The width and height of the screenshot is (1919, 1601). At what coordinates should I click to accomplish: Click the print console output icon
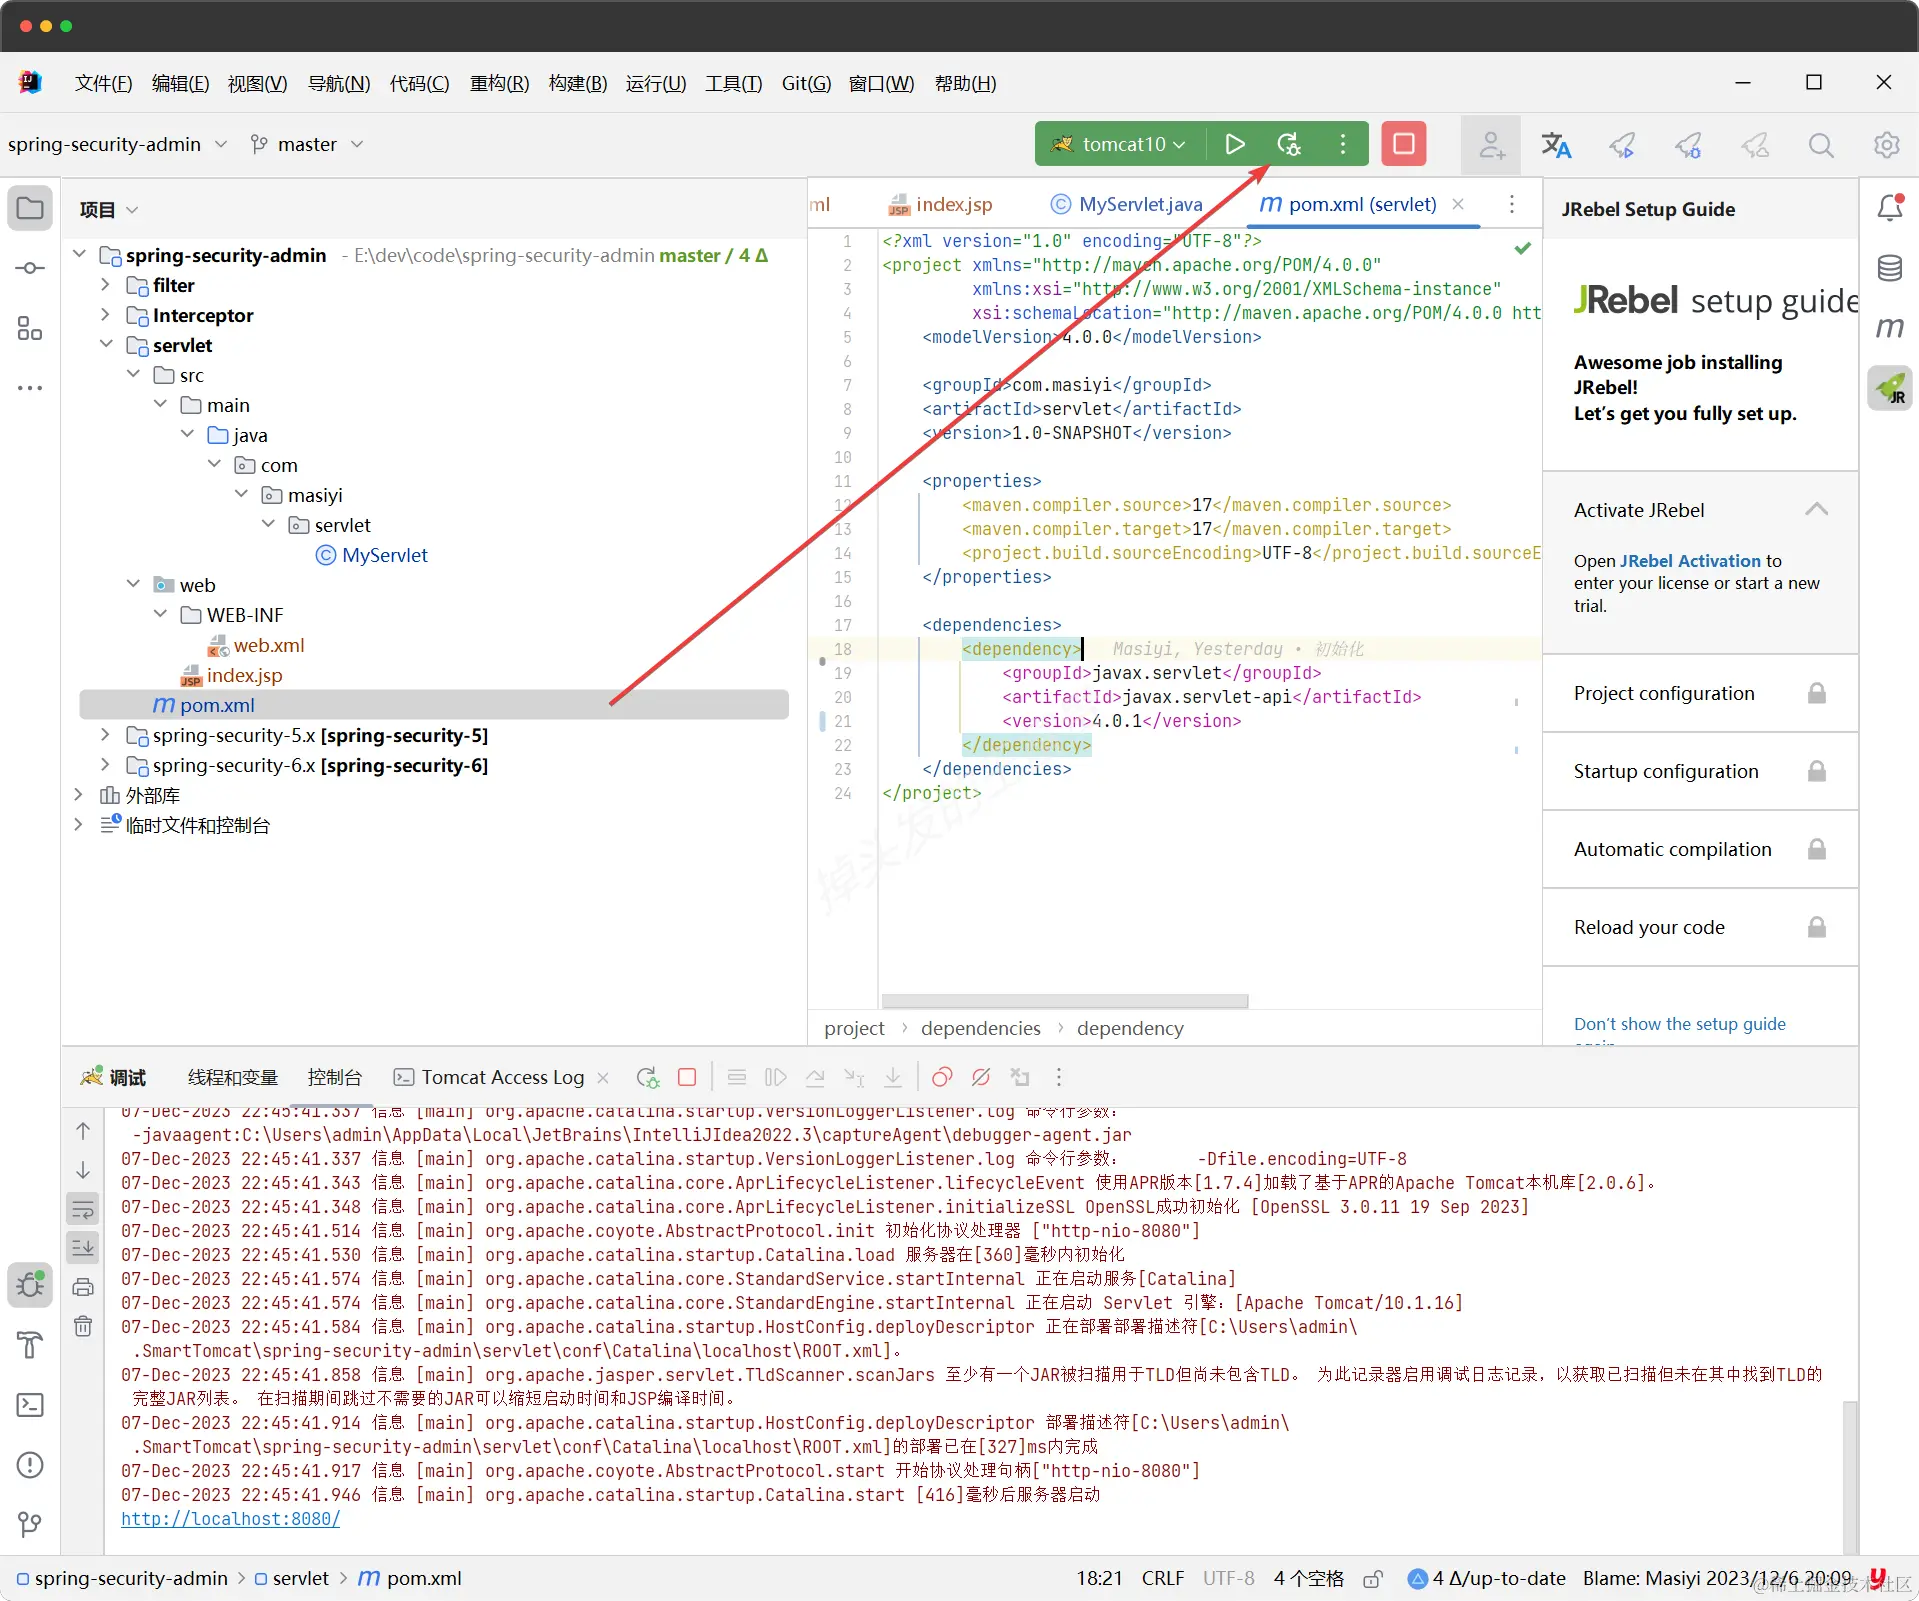click(x=83, y=1287)
